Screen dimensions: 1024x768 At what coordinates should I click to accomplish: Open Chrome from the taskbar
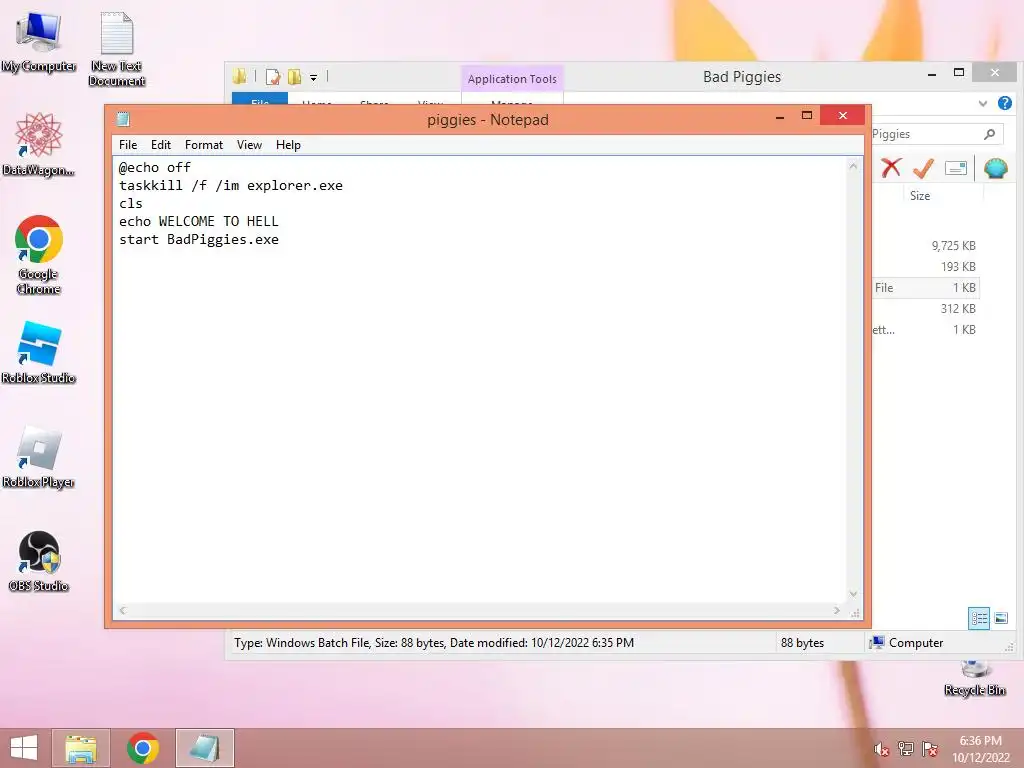(143, 748)
